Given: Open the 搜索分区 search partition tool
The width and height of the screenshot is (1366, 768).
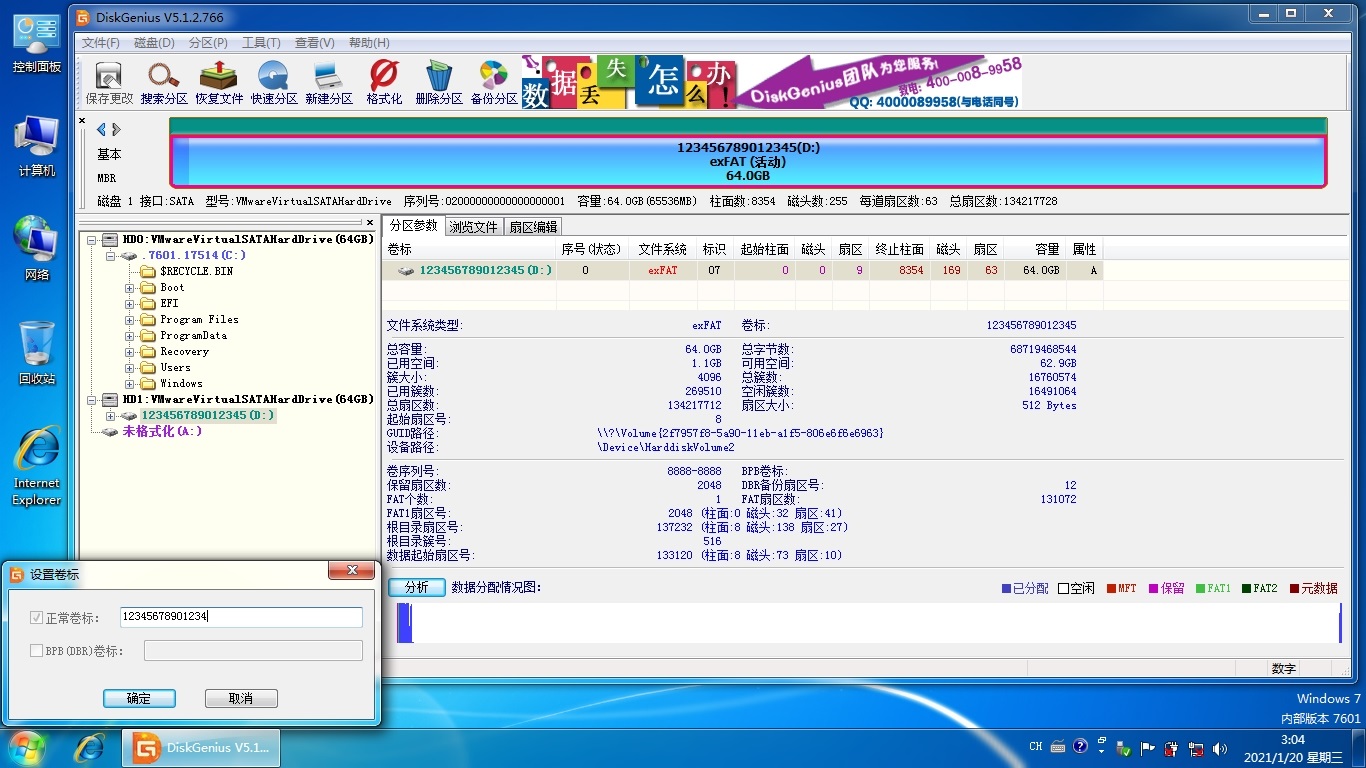Looking at the screenshot, I should 164,82.
